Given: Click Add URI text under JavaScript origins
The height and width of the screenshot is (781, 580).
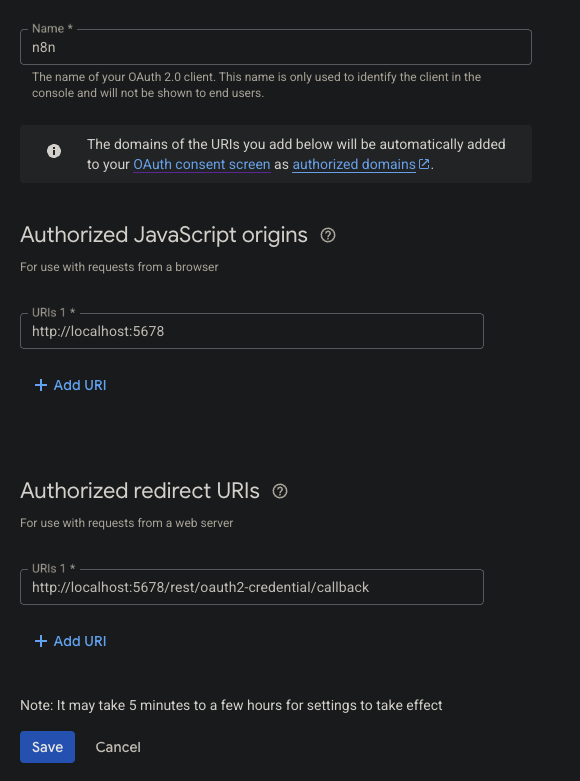Looking at the screenshot, I should point(80,385).
